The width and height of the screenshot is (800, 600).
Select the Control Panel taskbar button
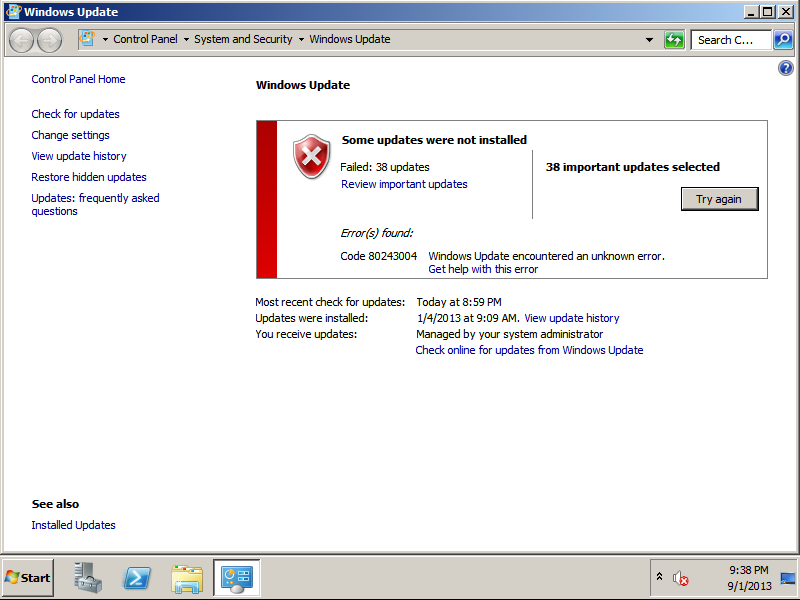236,578
